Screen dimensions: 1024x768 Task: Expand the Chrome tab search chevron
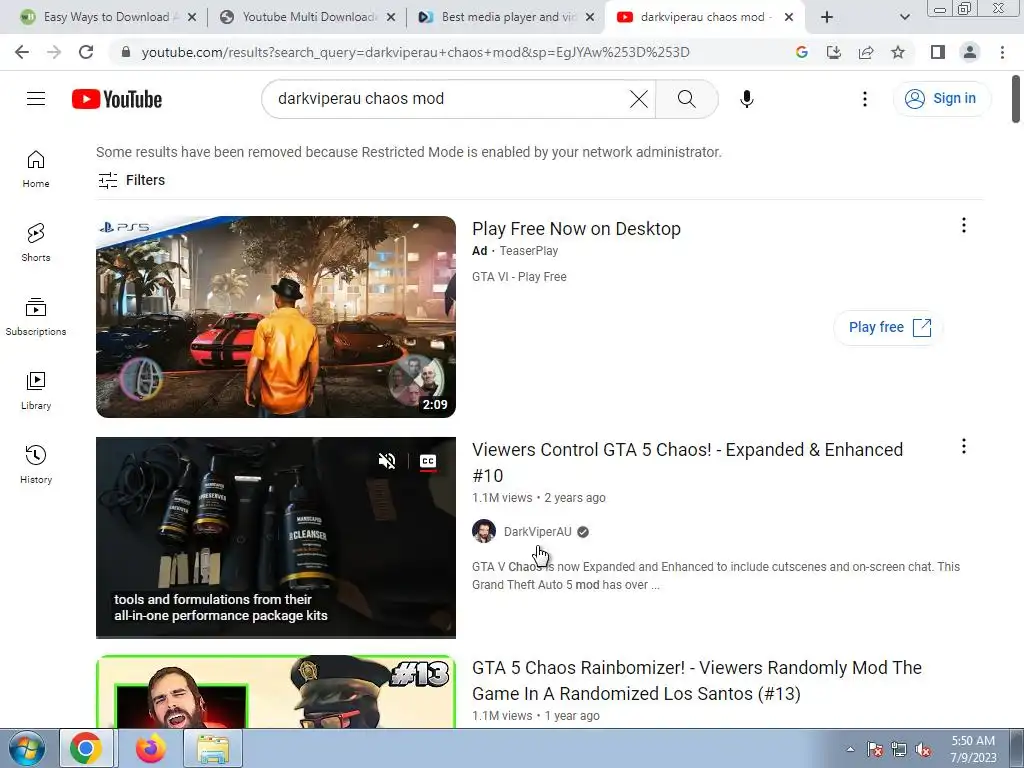[x=904, y=17]
